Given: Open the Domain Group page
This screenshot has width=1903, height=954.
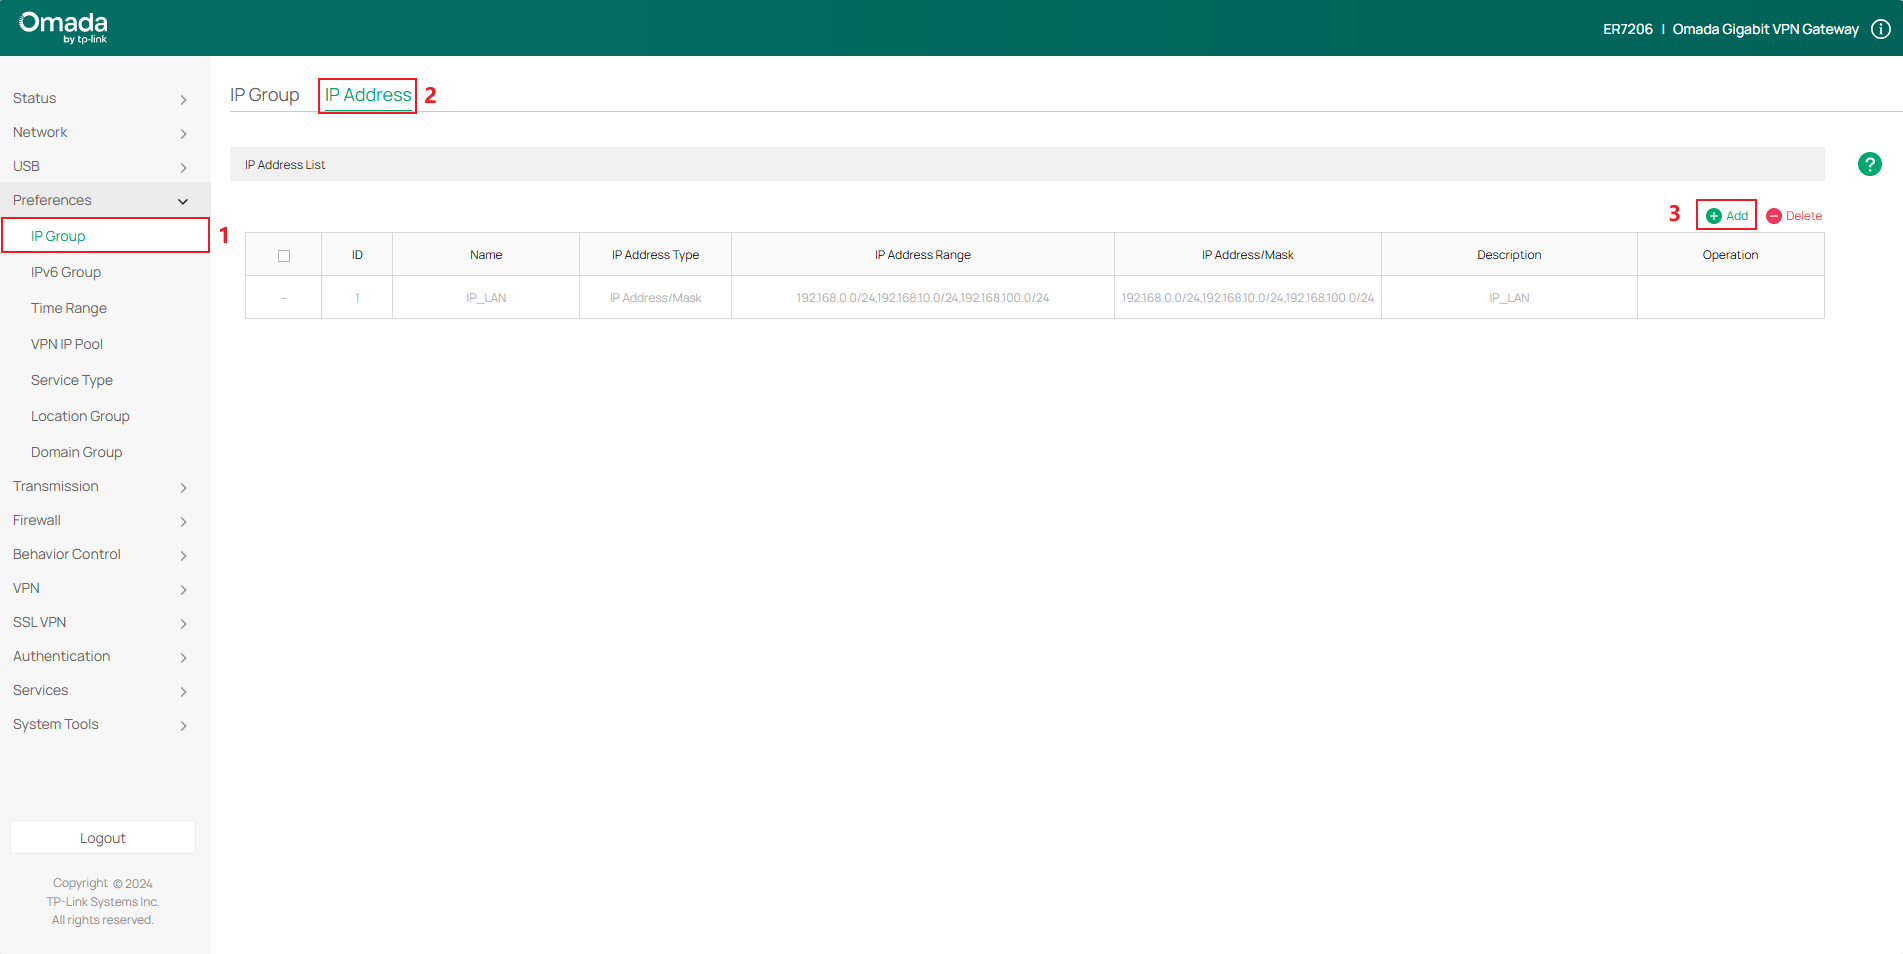Looking at the screenshot, I should point(75,451).
